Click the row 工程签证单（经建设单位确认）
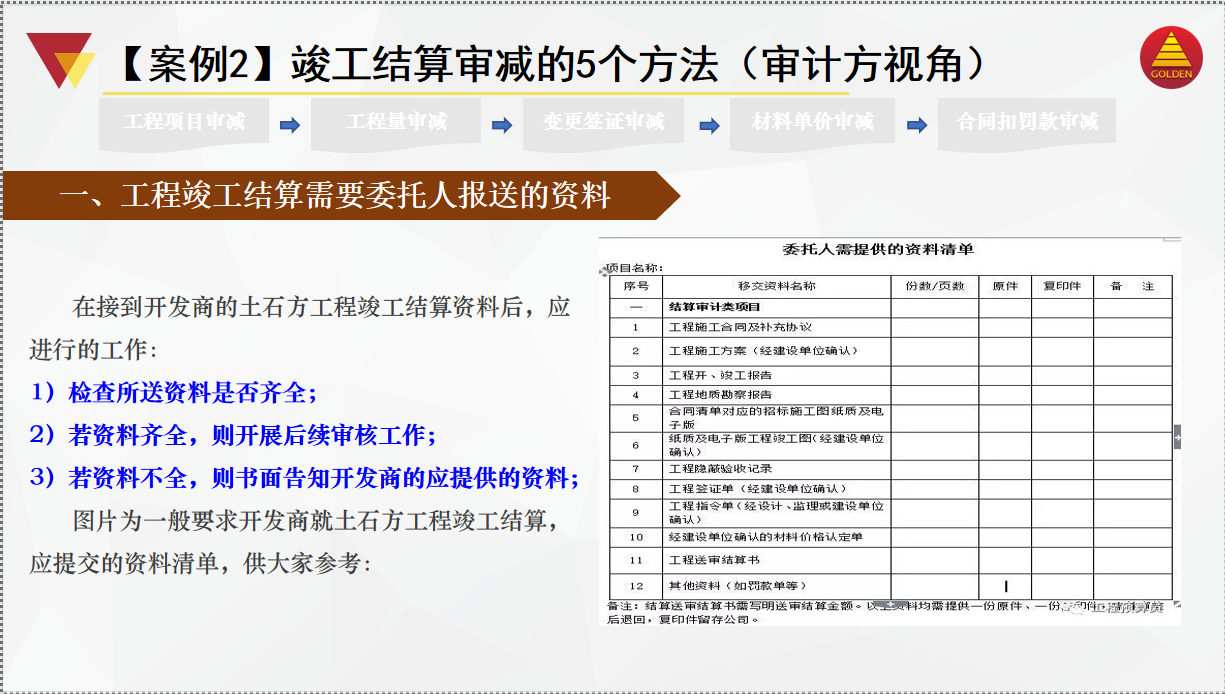The image size is (1225, 694). click(x=891, y=489)
